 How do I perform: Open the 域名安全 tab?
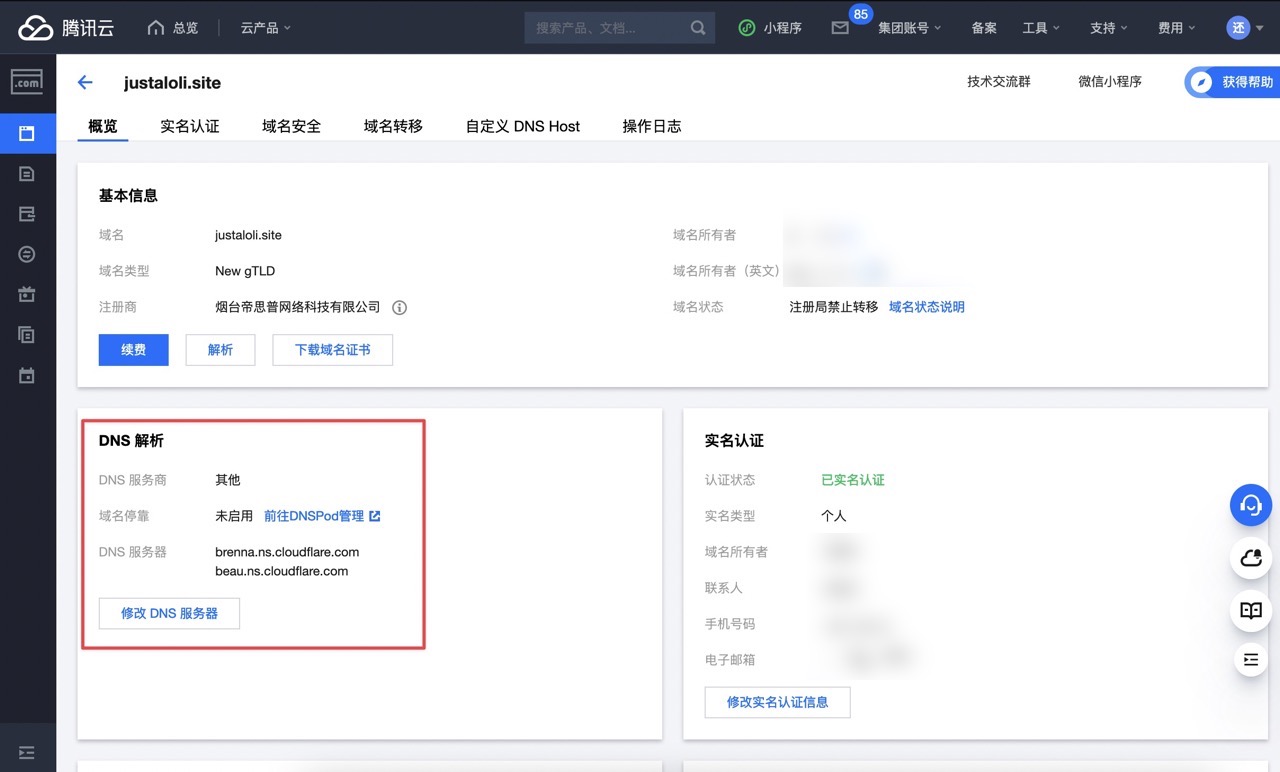(292, 126)
